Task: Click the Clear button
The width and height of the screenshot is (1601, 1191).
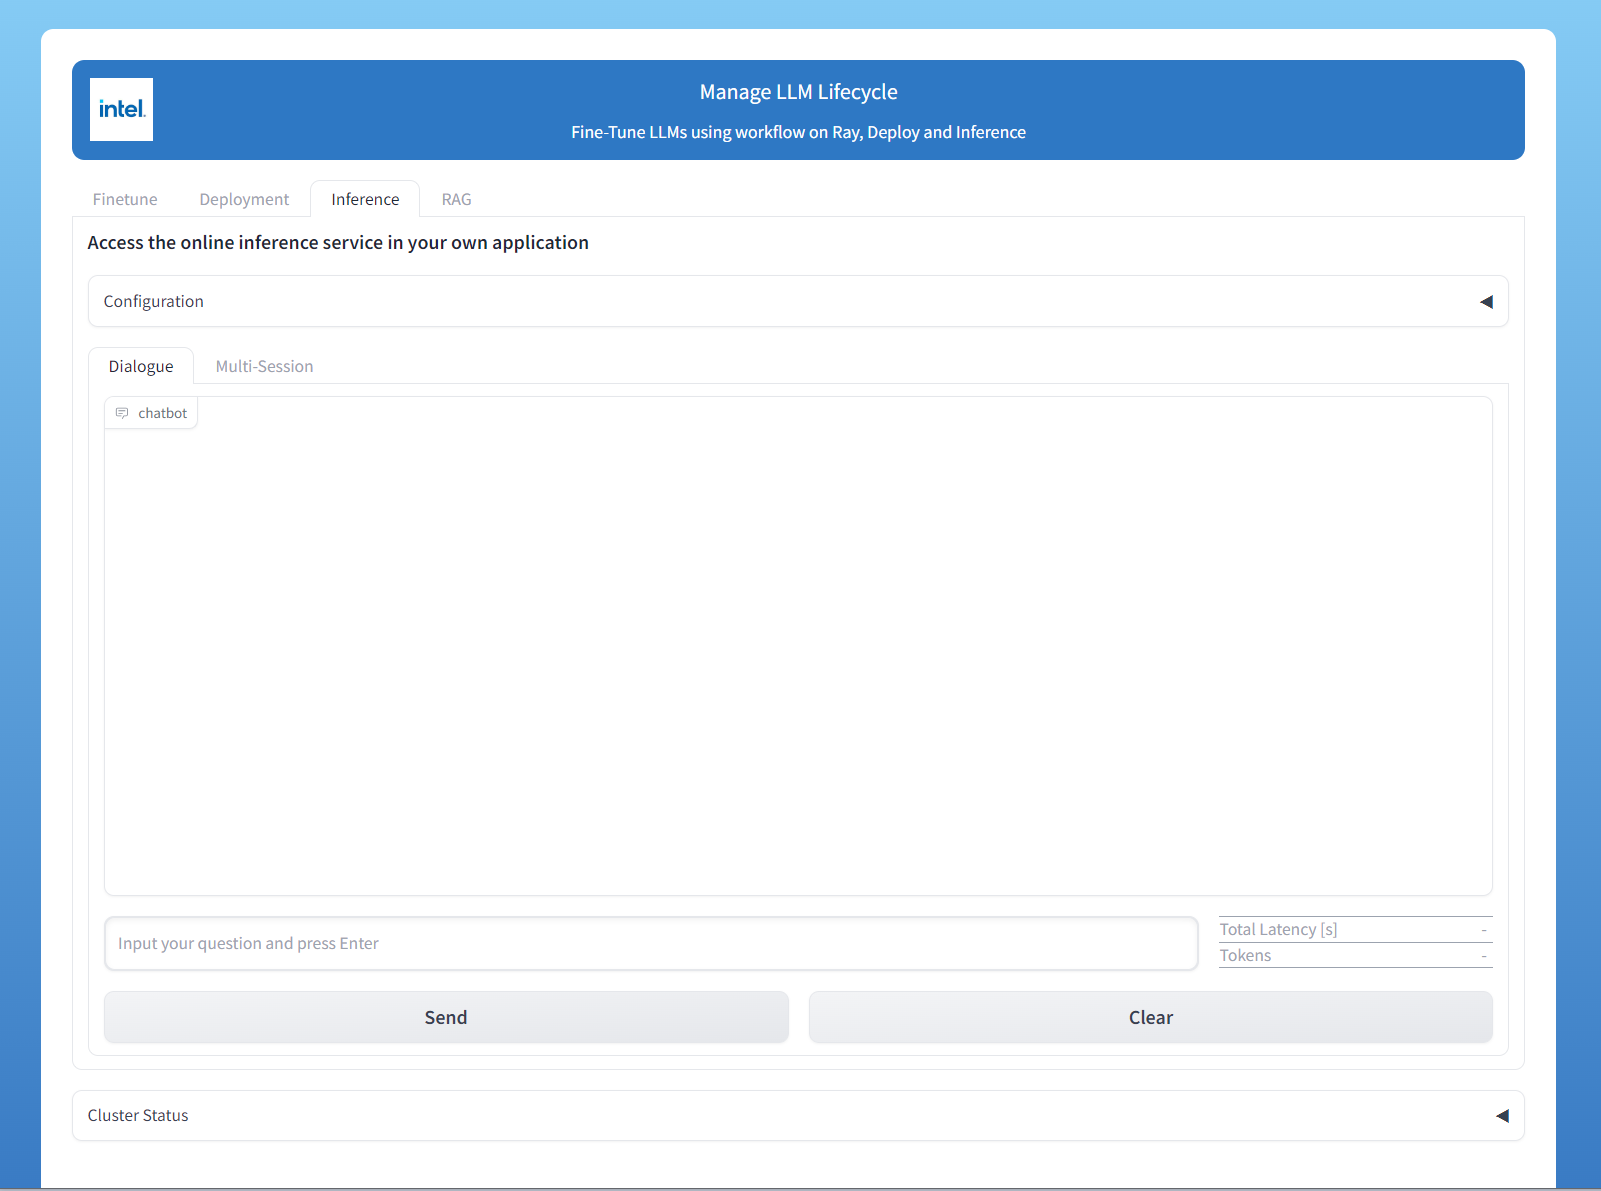Action: tap(1151, 1017)
